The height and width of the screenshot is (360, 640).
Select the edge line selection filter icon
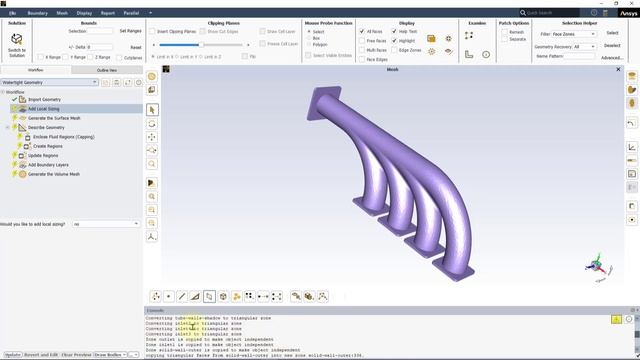[x=182, y=296]
